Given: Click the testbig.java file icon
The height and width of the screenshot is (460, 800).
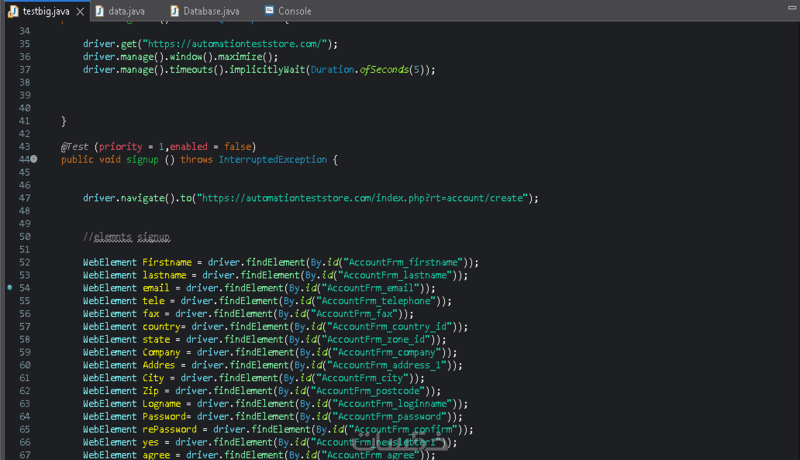Looking at the screenshot, I should 13,11.
